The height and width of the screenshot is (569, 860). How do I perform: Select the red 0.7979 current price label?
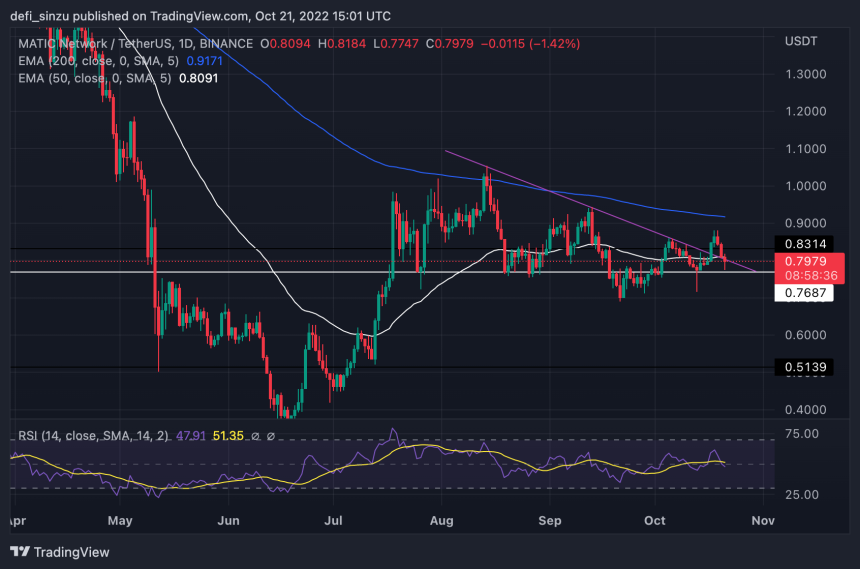point(805,261)
